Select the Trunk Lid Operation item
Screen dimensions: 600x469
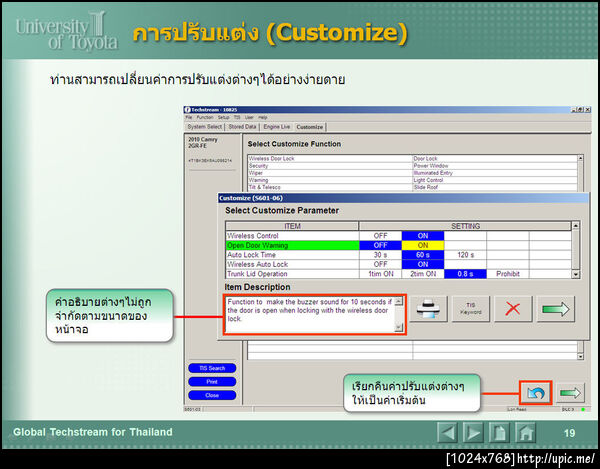(x=292, y=274)
